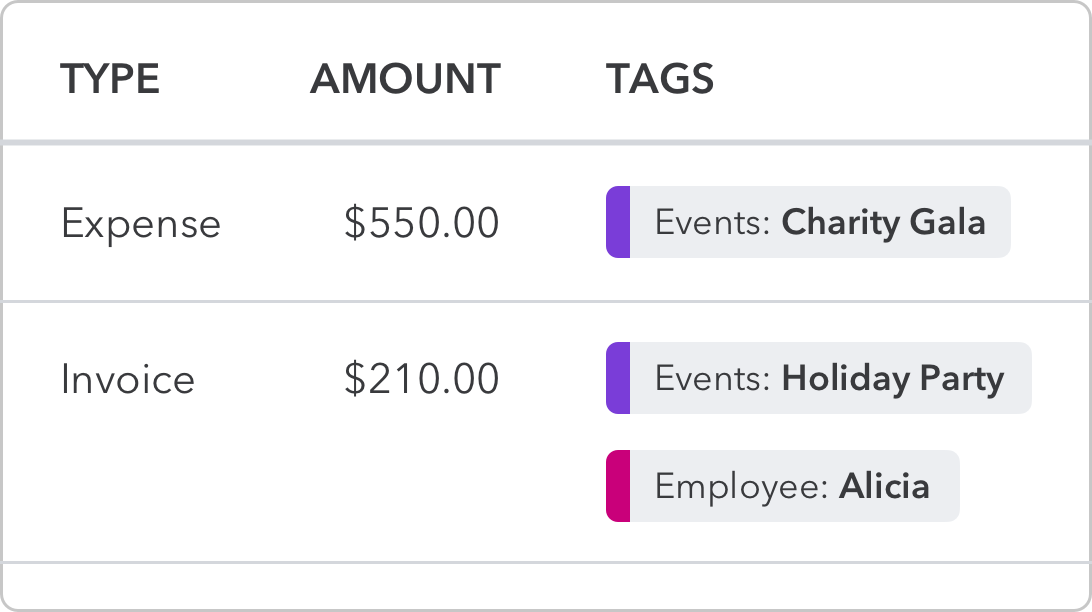Click the bold Holiday Party tag name
Screen dimensions: 1092x612
pyautogui.click(x=893, y=379)
